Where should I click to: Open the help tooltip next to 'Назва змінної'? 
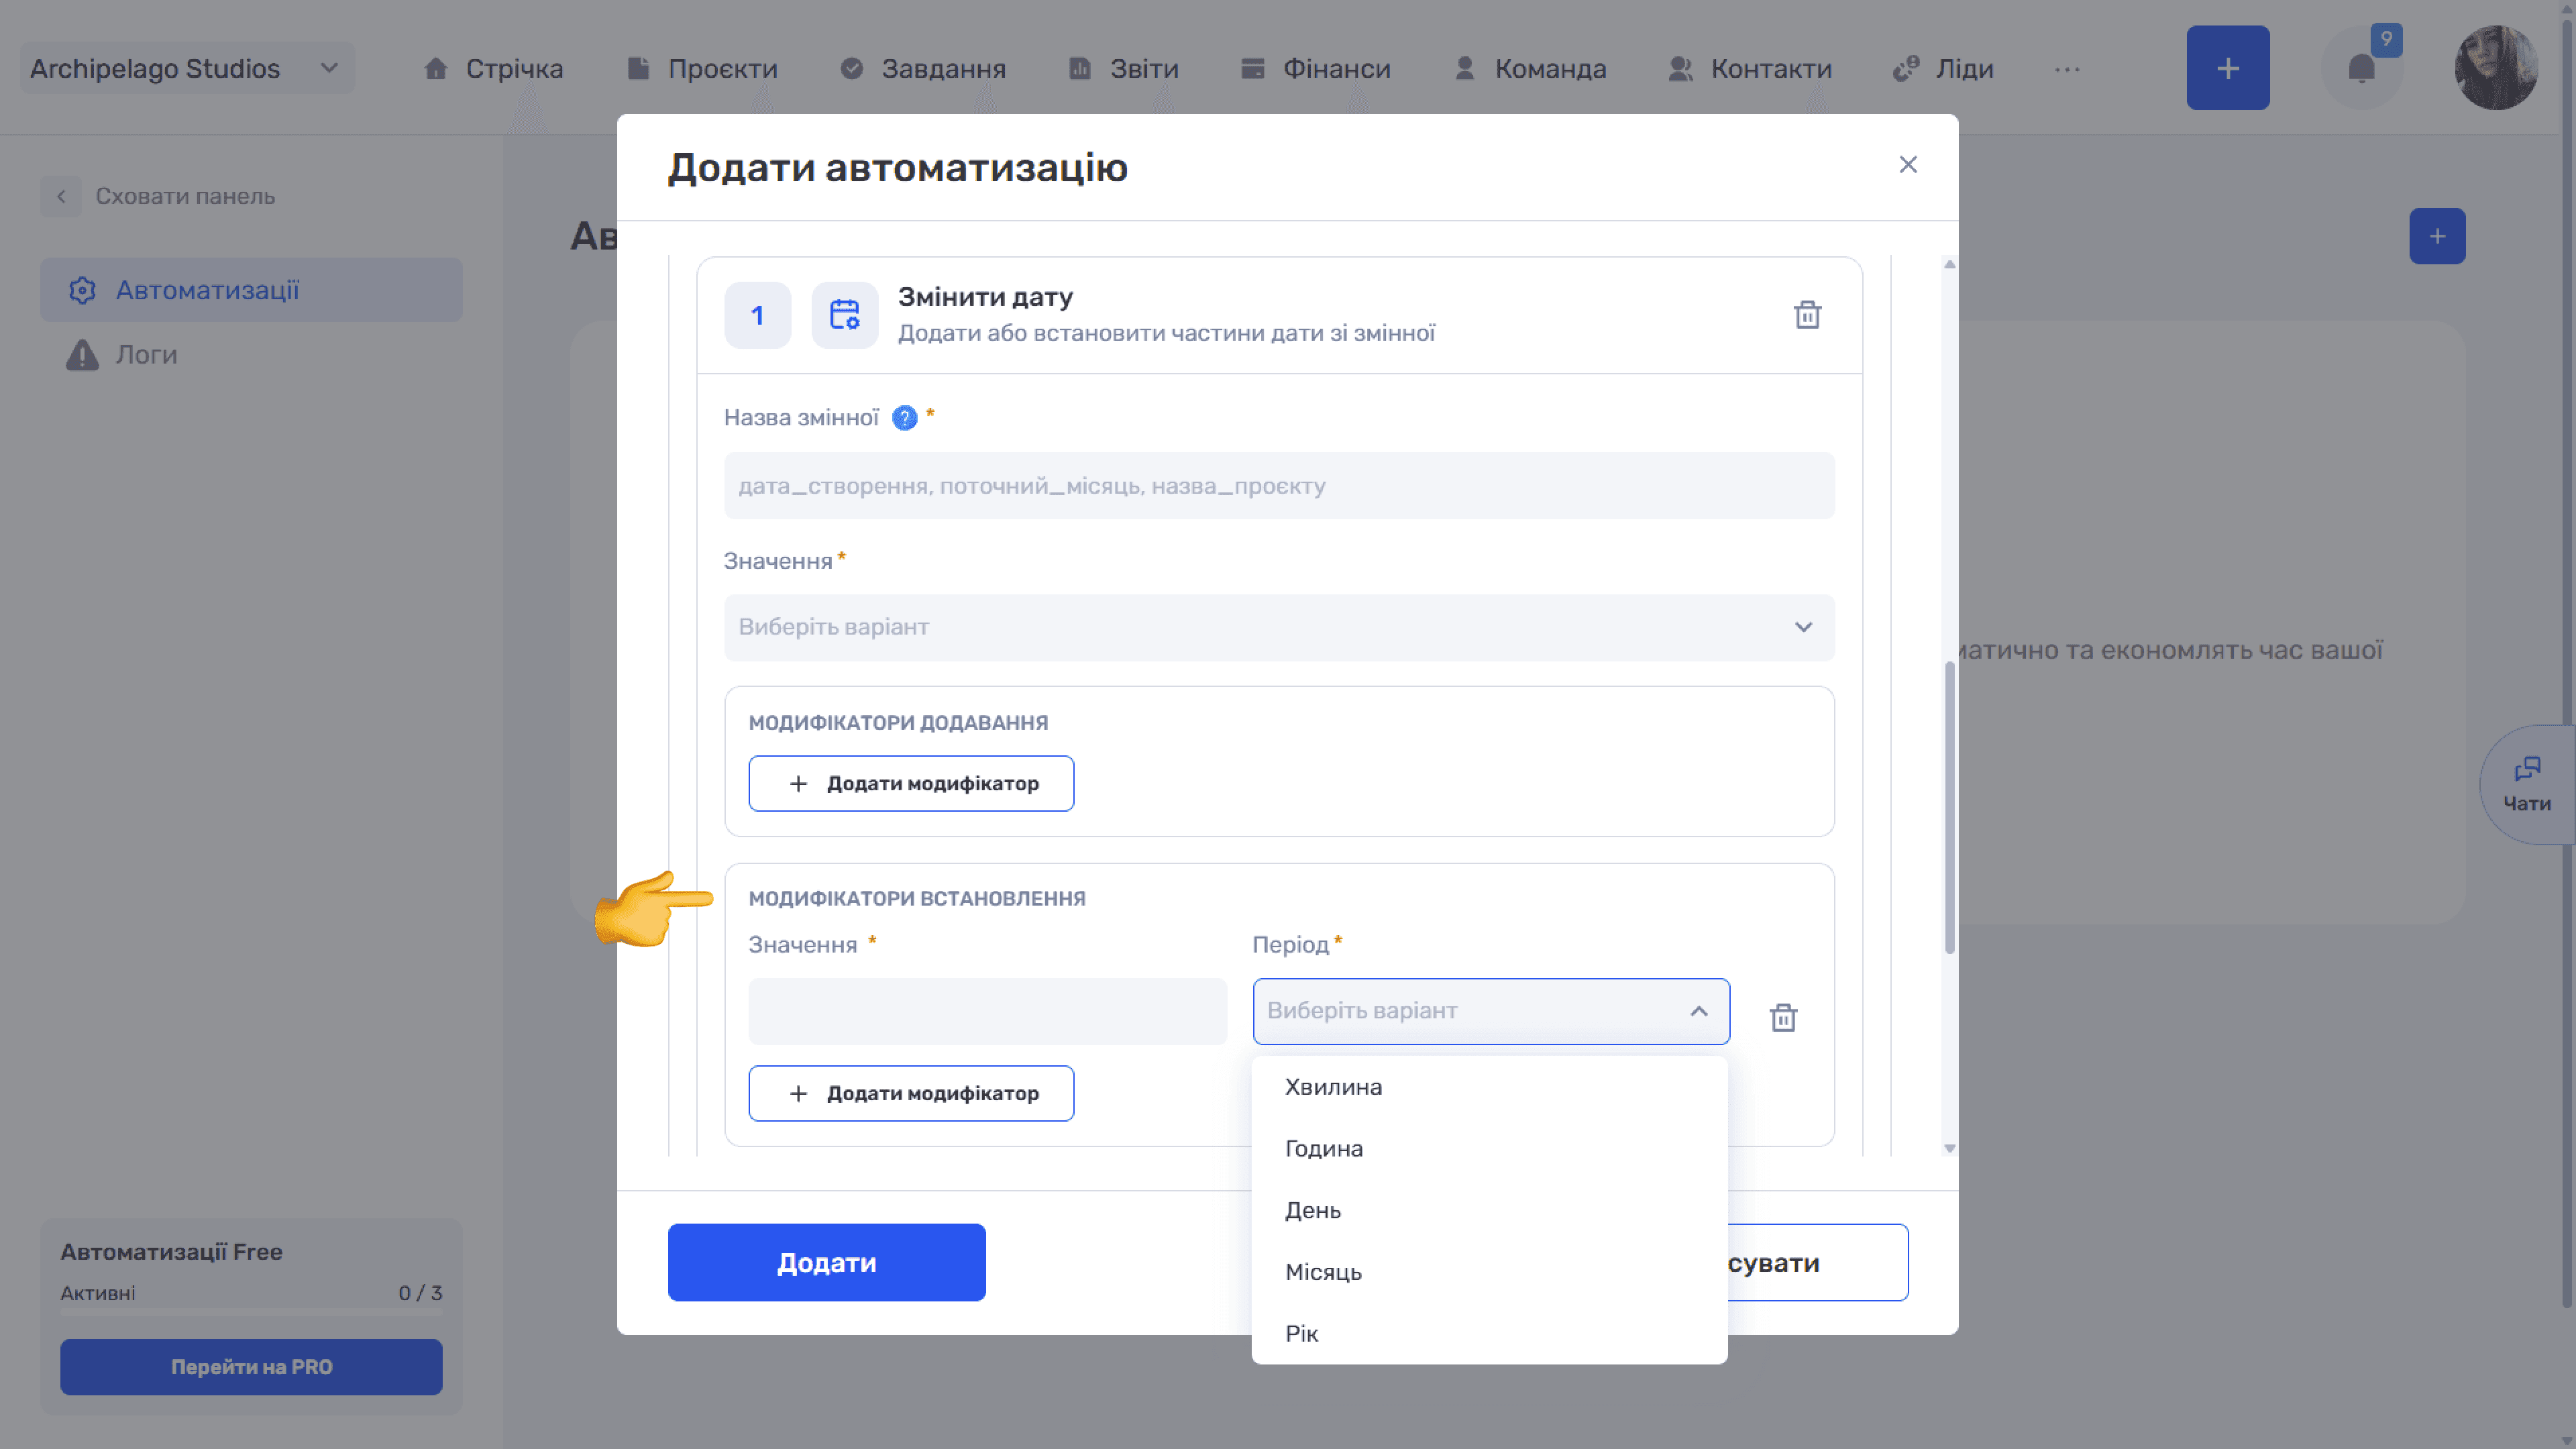(x=904, y=418)
